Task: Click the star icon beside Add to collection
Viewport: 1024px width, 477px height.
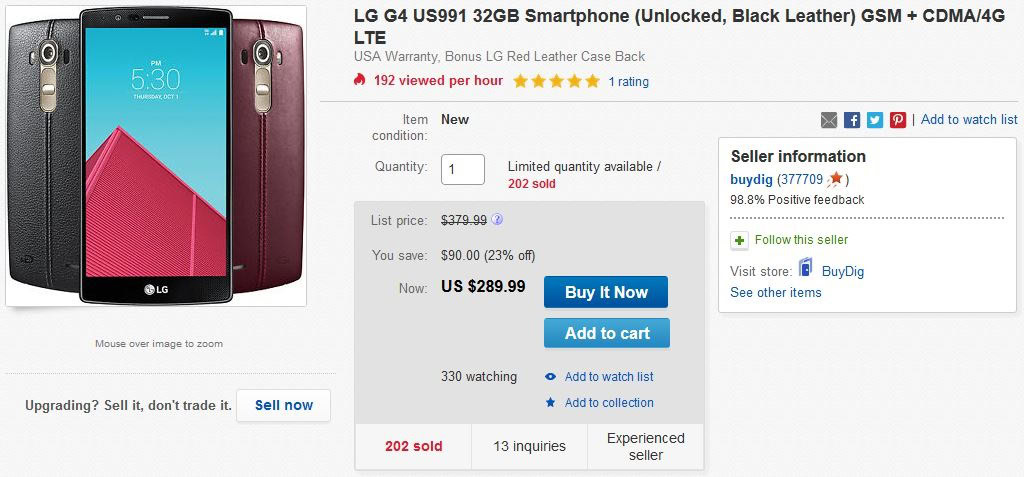Action: point(551,402)
